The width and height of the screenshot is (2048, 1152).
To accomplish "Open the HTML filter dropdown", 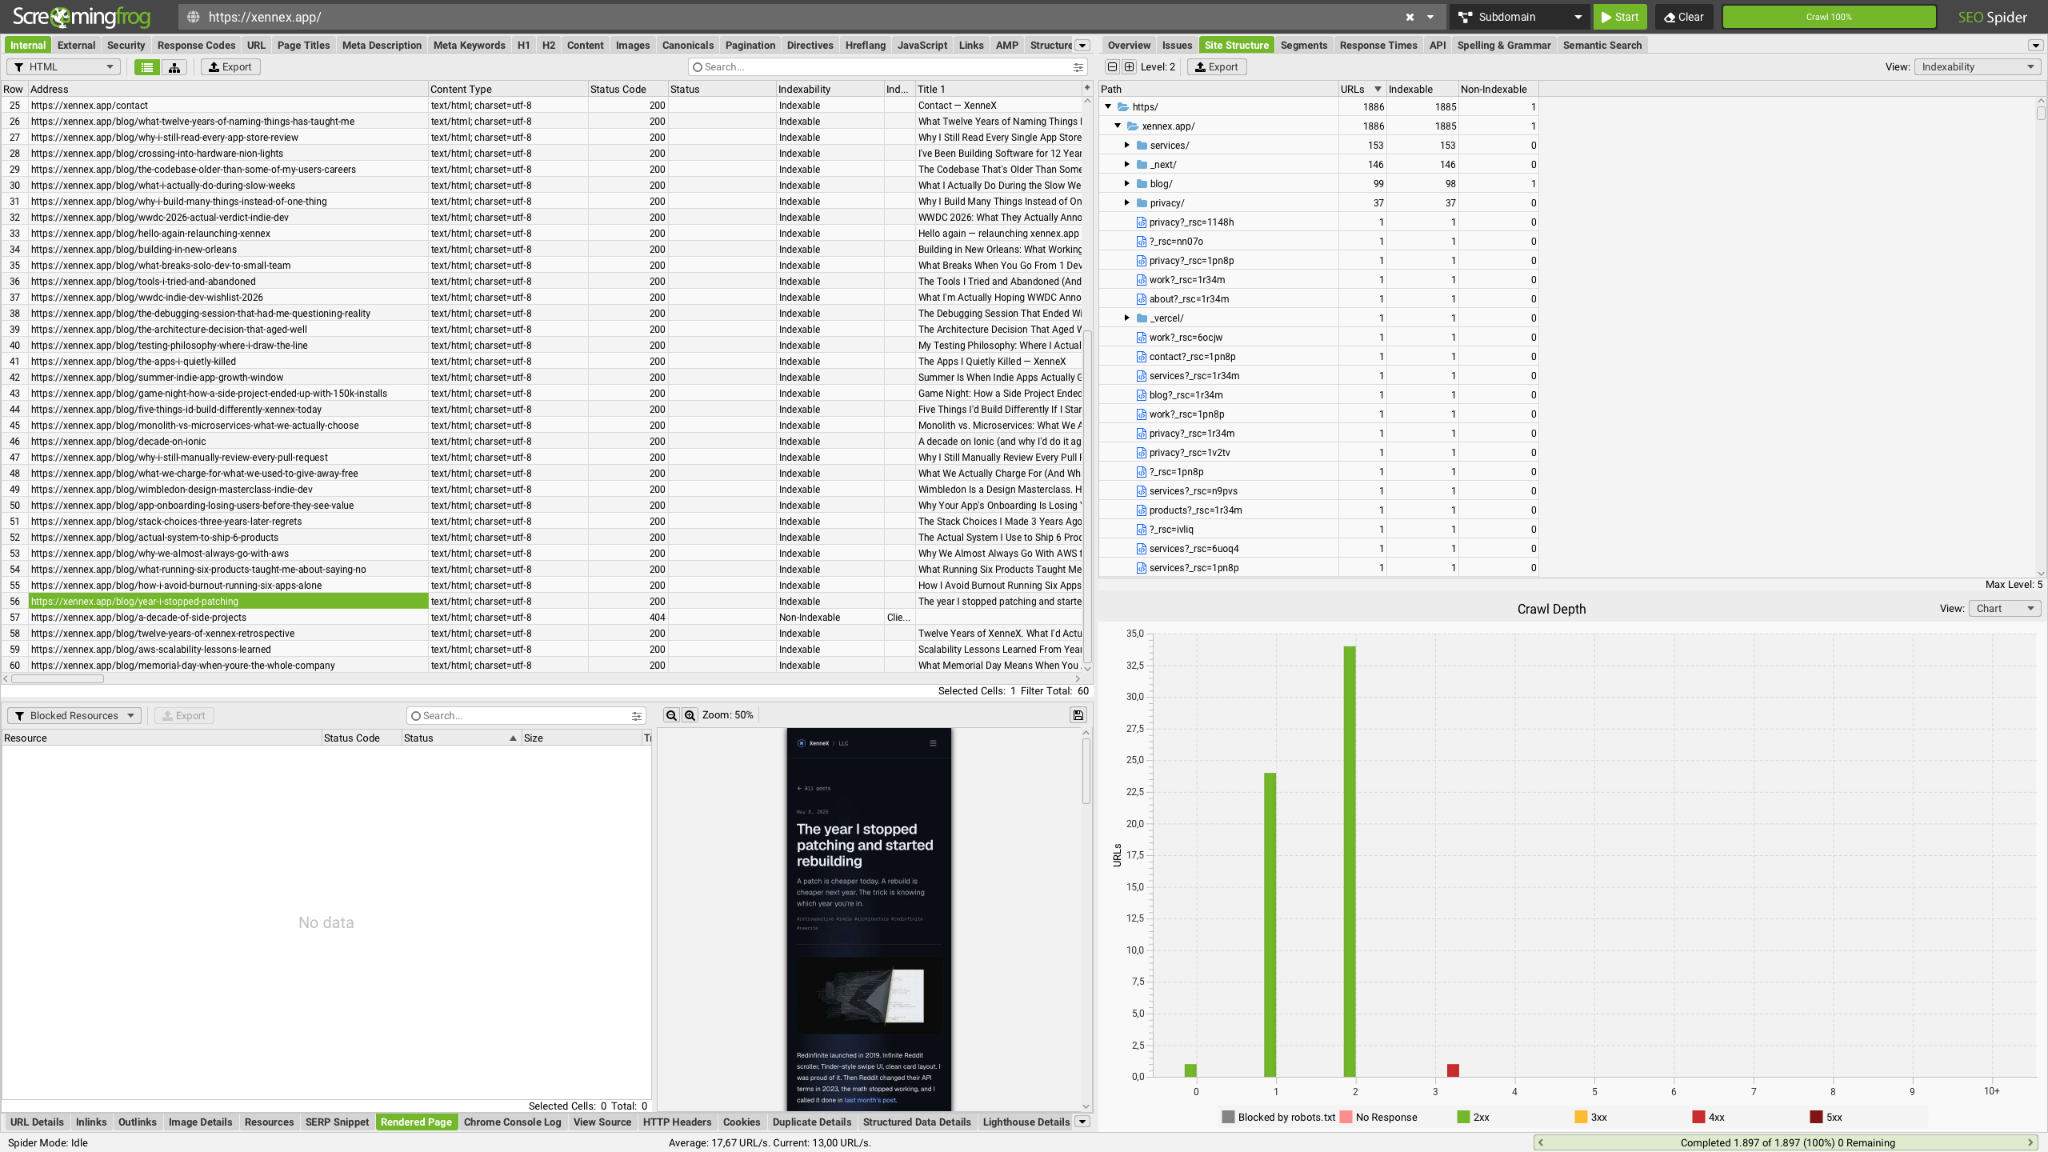I will pos(64,67).
